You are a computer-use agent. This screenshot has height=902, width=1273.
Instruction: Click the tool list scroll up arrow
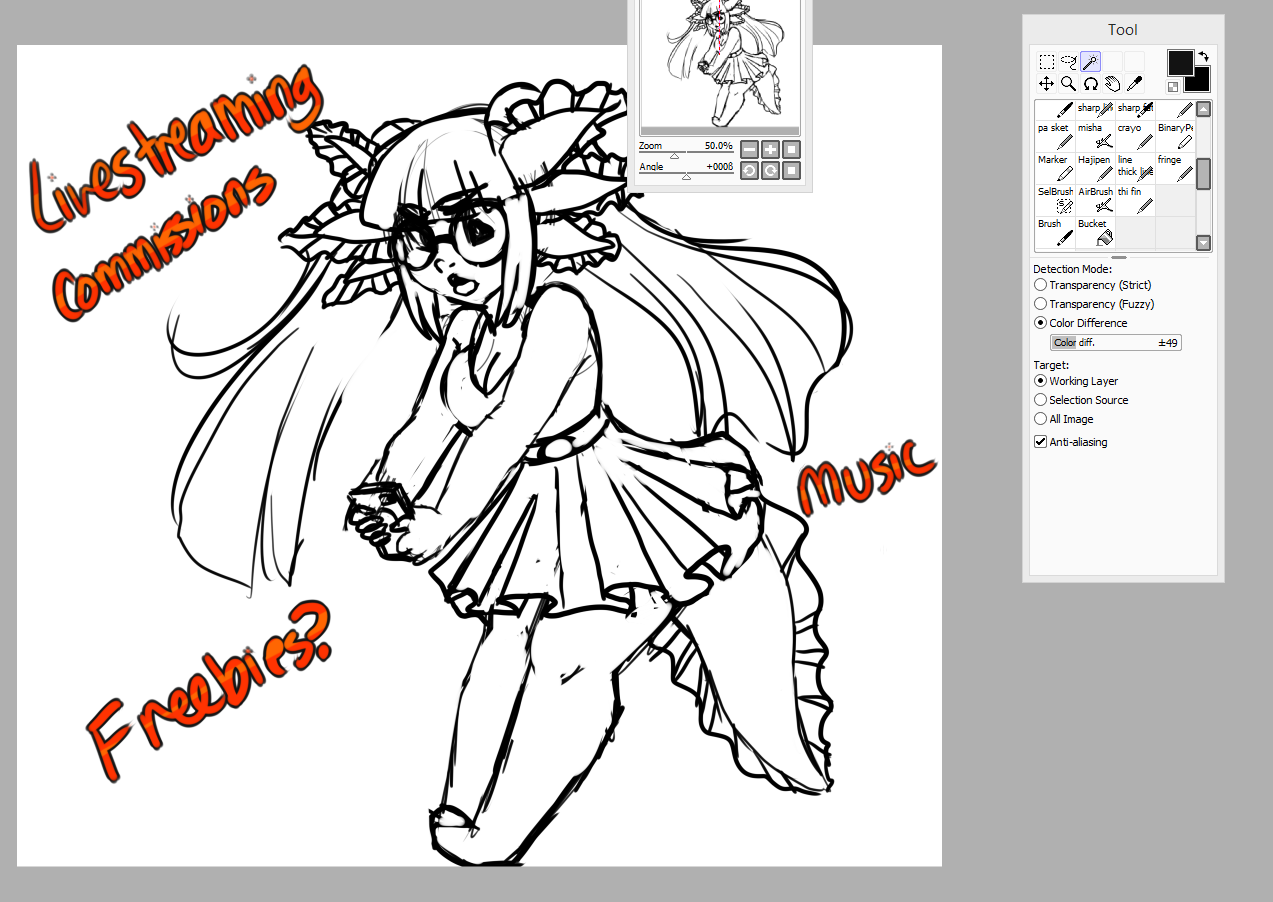[x=1203, y=109]
